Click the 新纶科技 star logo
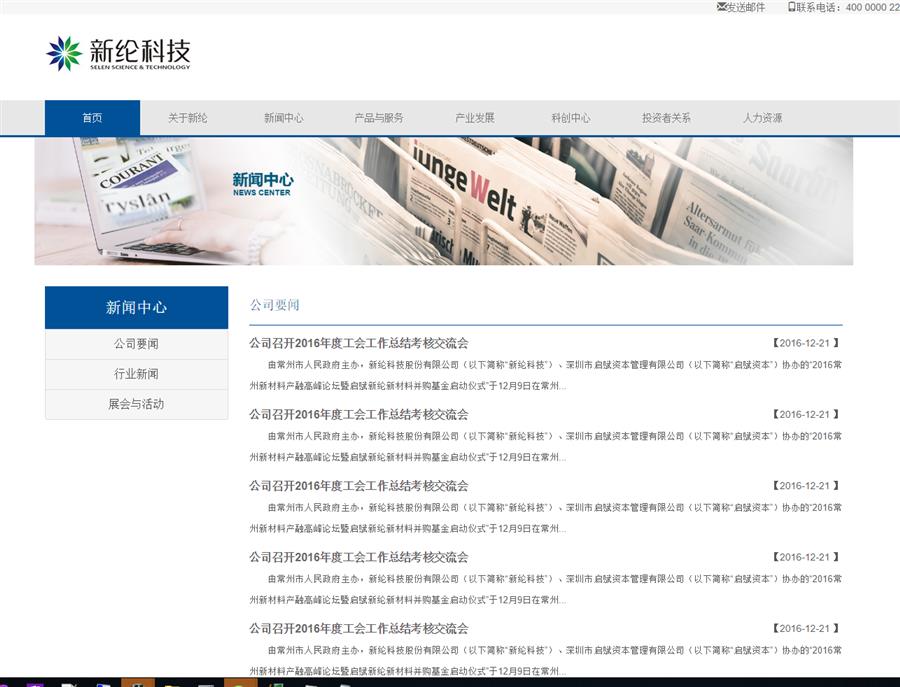The image size is (900, 687). (x=64, y=53)
